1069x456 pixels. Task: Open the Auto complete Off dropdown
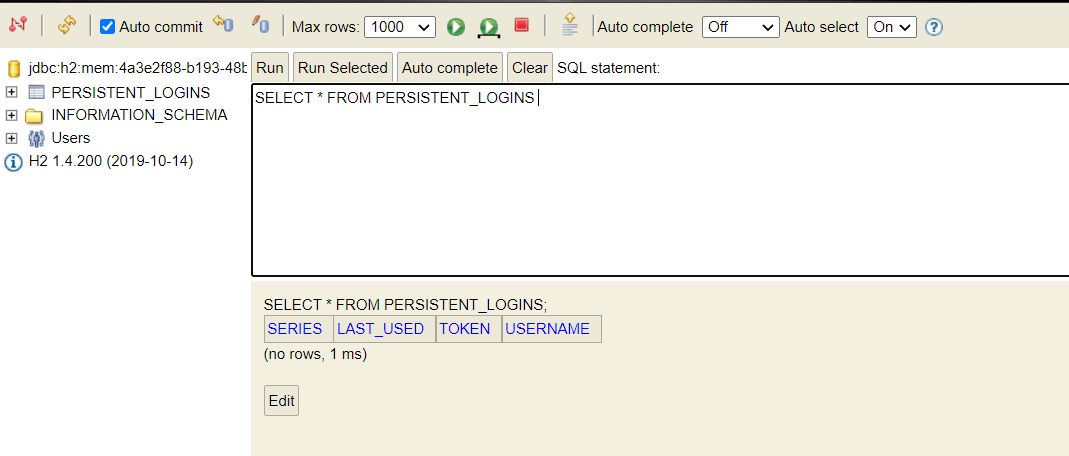[740, 27]
